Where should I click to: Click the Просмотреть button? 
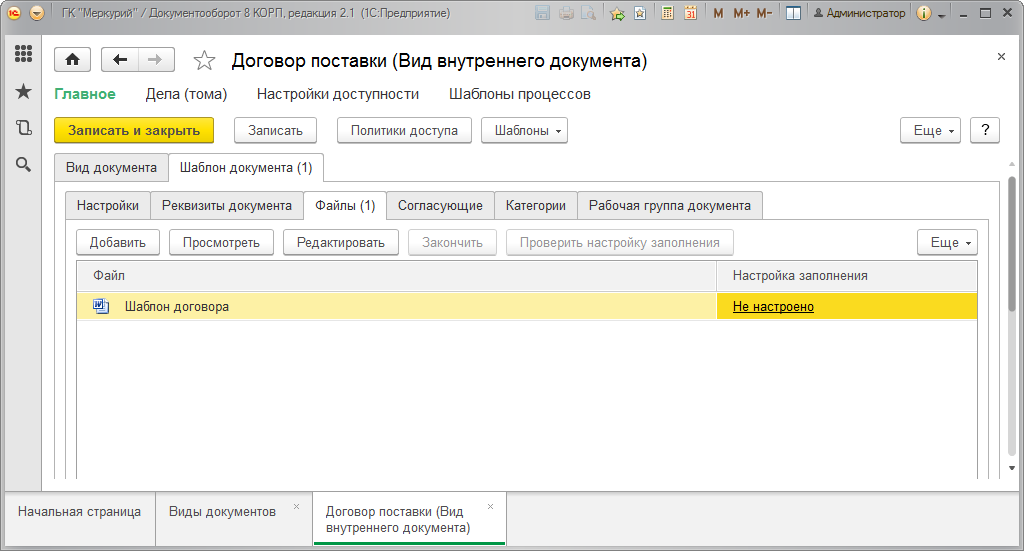tap(221, 243)
